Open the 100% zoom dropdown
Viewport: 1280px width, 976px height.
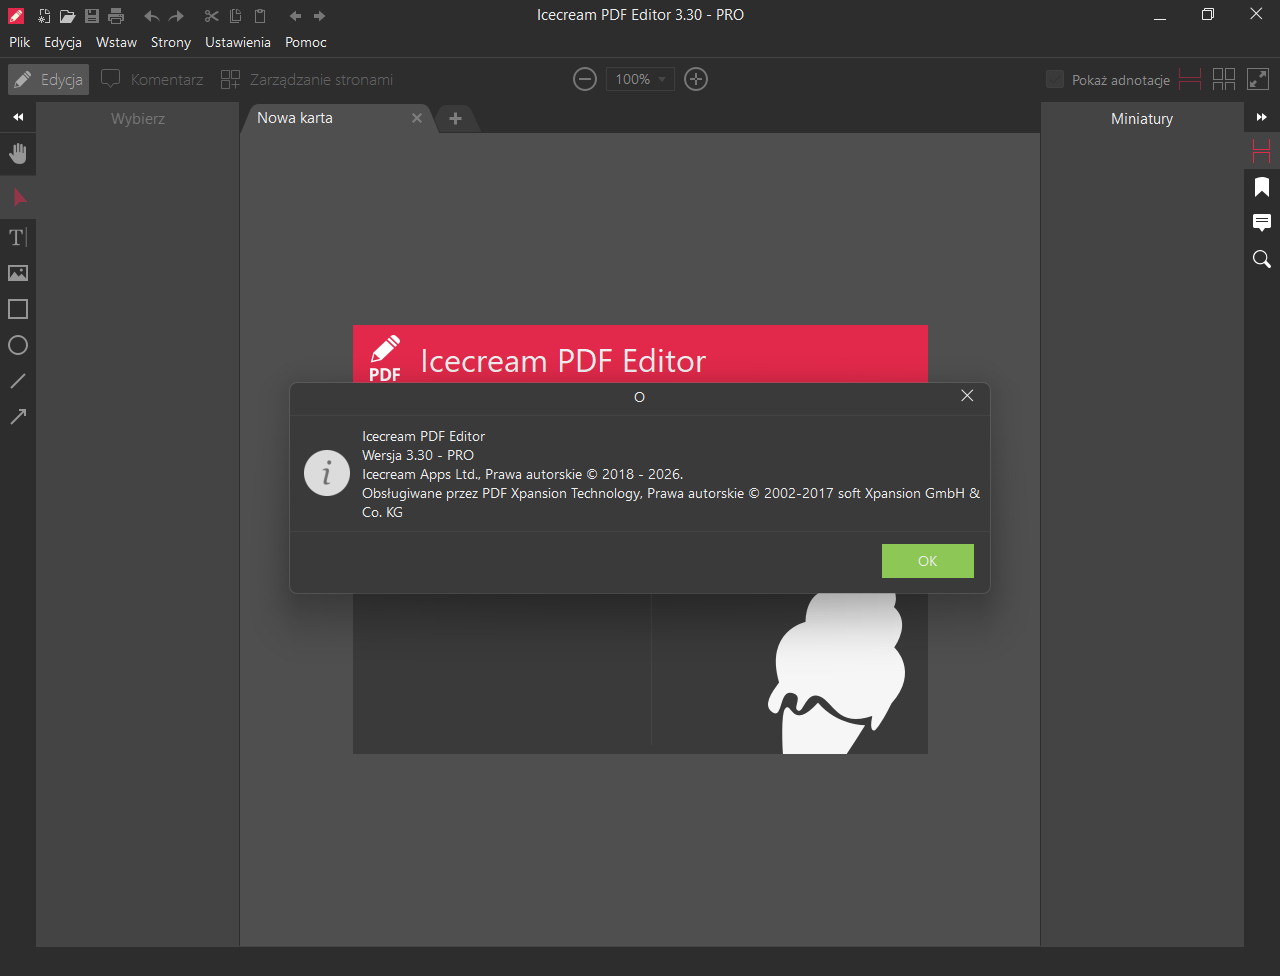coord(640,79)
